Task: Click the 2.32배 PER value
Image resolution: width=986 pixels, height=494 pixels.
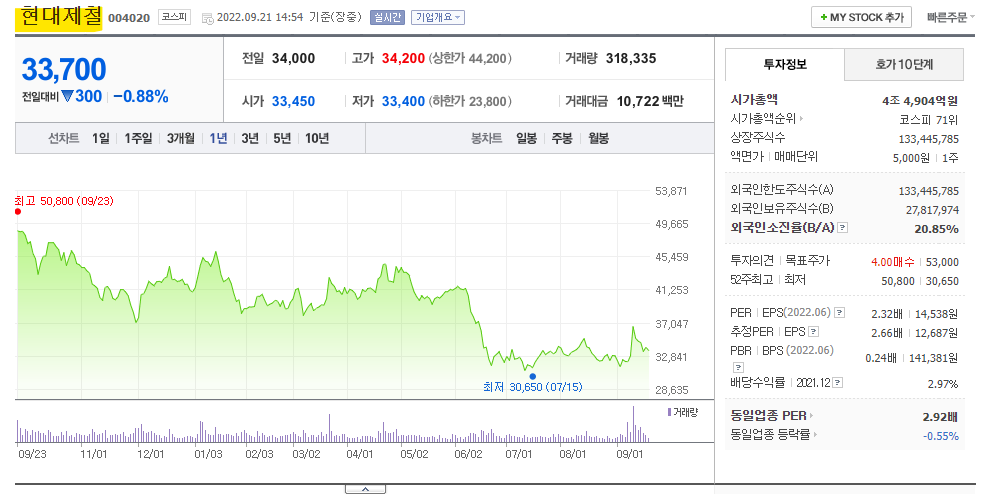Action: click(887, 314)
